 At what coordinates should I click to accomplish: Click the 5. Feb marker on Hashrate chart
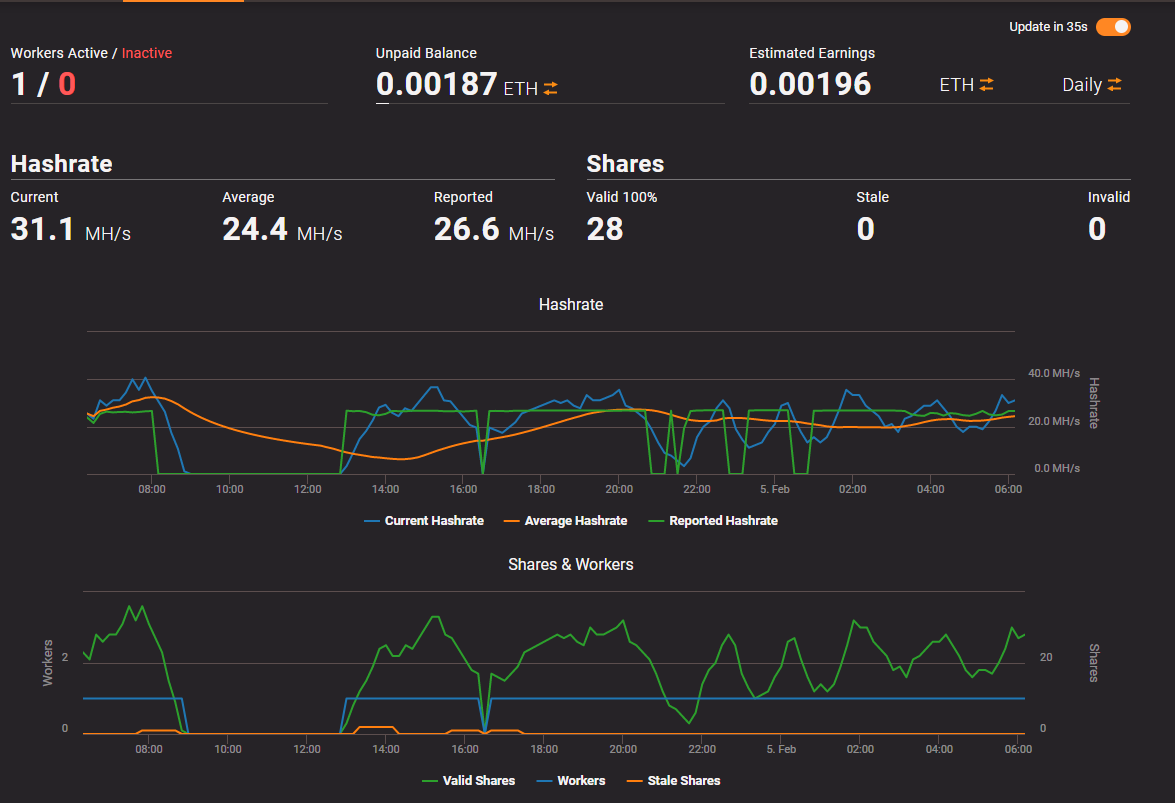point(775,489)
